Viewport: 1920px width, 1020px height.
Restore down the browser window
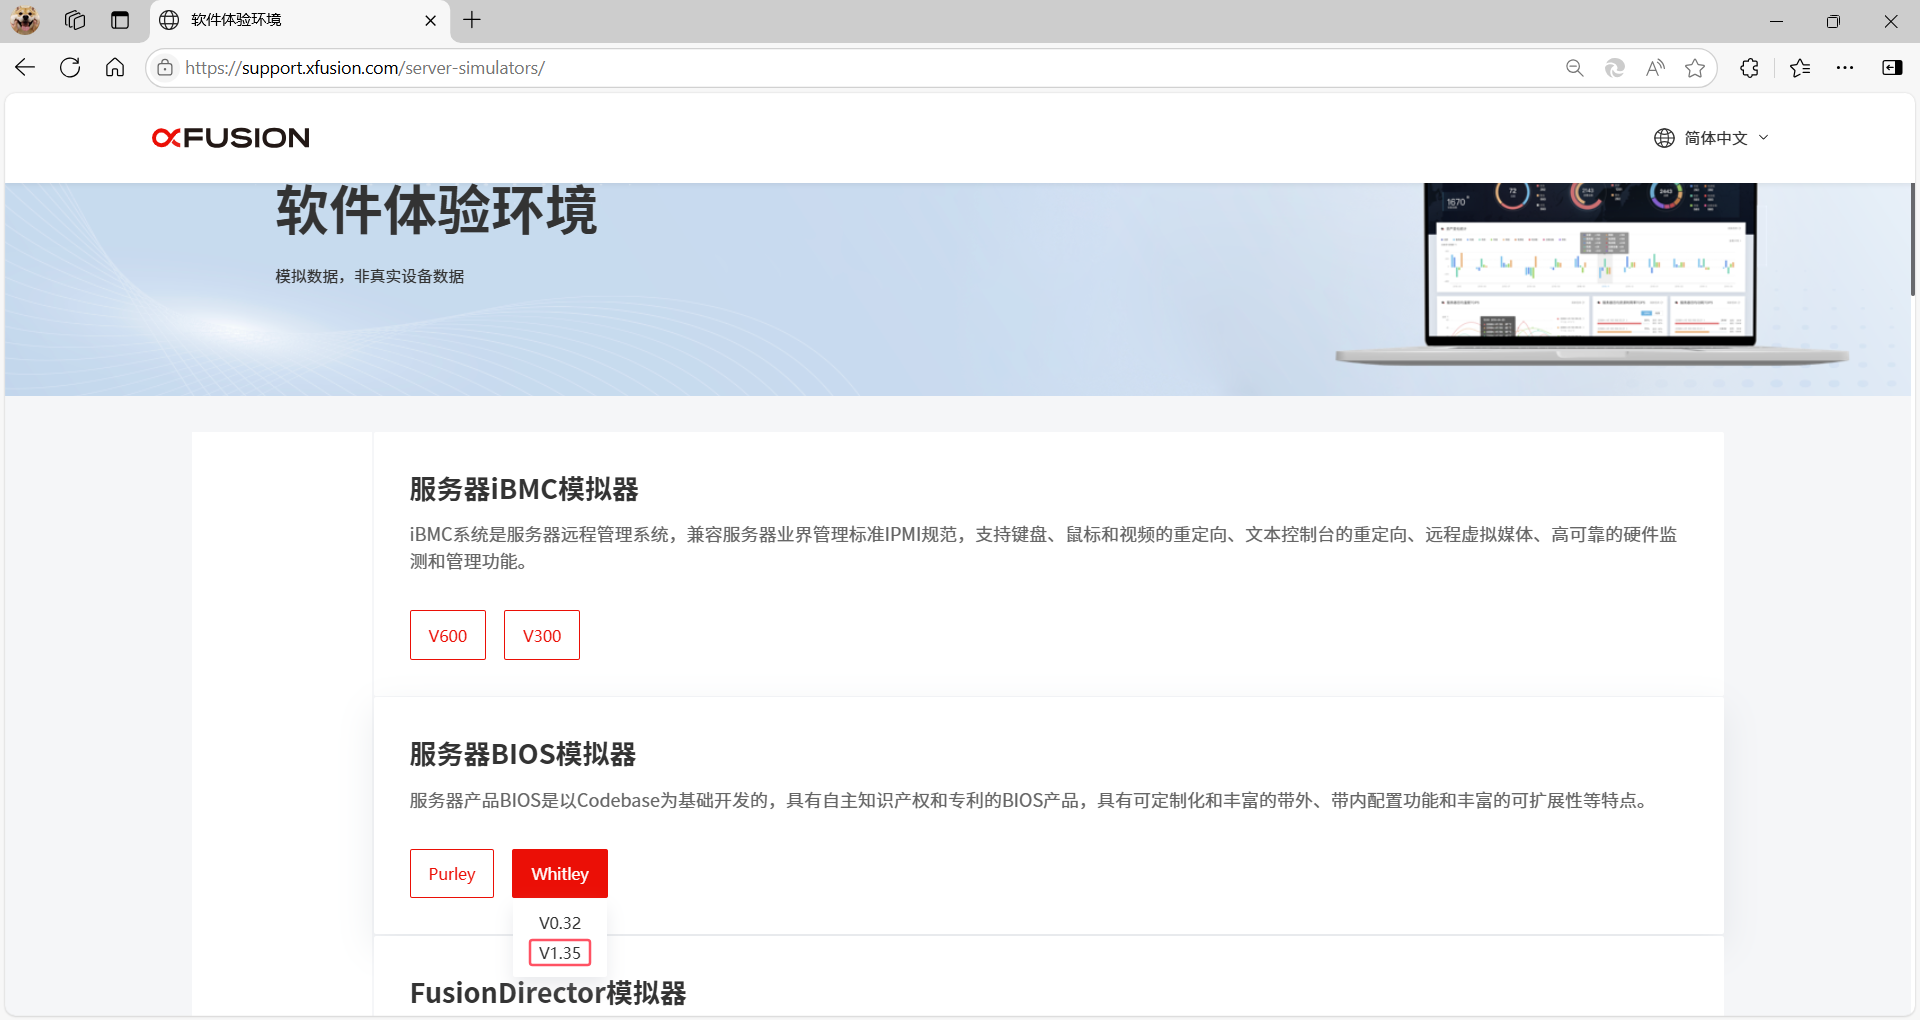pos(1833,21)
